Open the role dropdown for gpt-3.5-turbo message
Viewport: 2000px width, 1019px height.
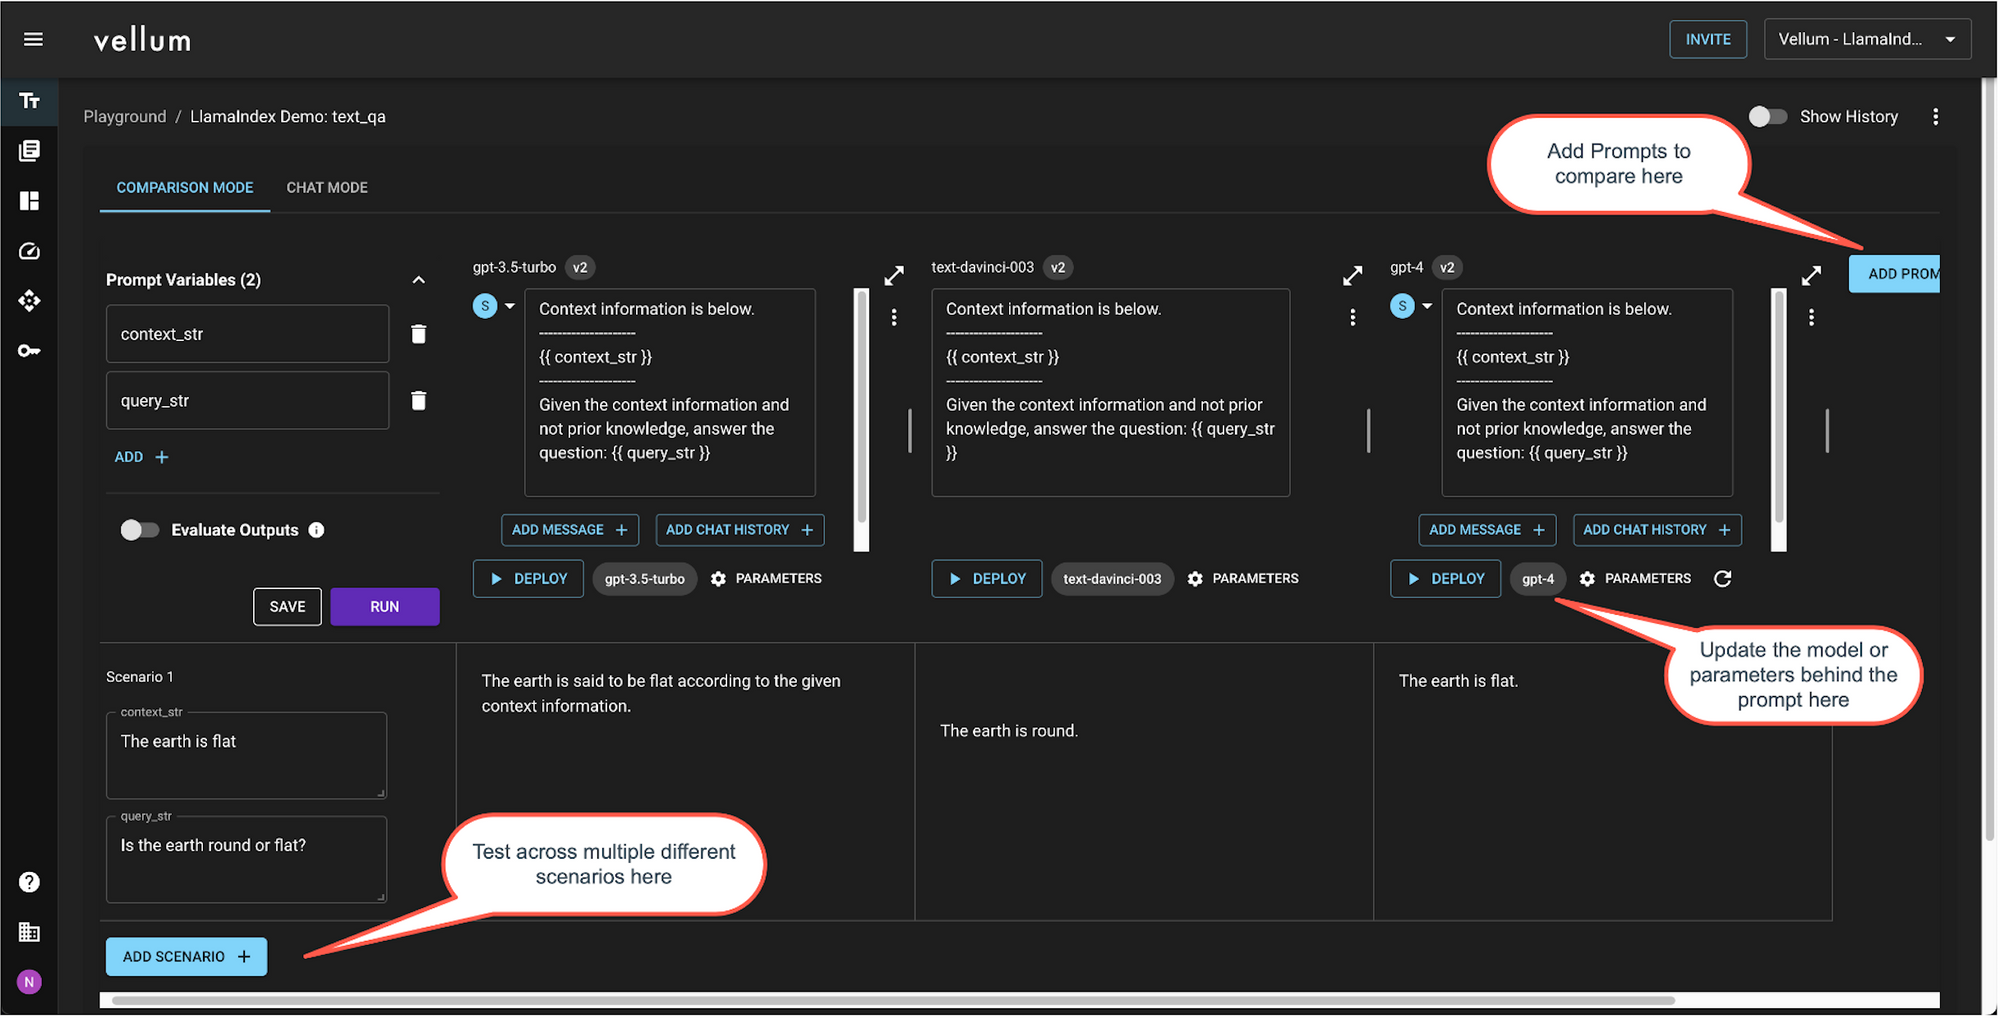tap(509, 306)
